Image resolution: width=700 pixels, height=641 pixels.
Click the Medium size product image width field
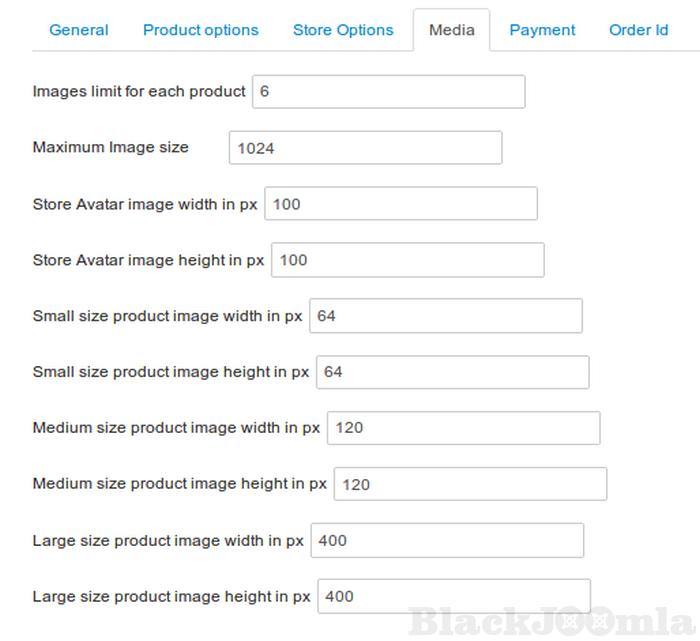pos(463,428)
